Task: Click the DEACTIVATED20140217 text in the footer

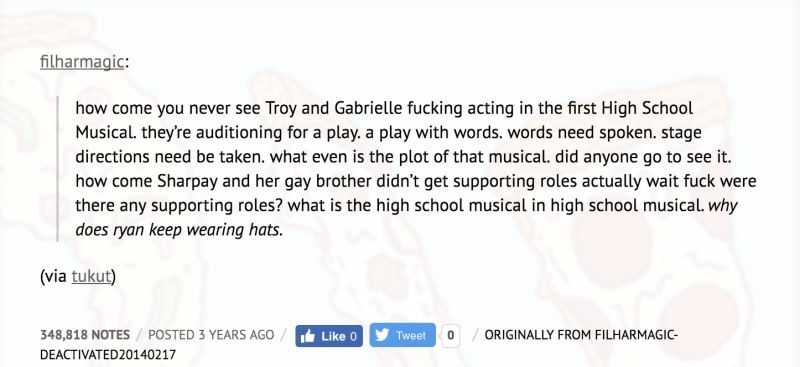Action: (108, 355)
